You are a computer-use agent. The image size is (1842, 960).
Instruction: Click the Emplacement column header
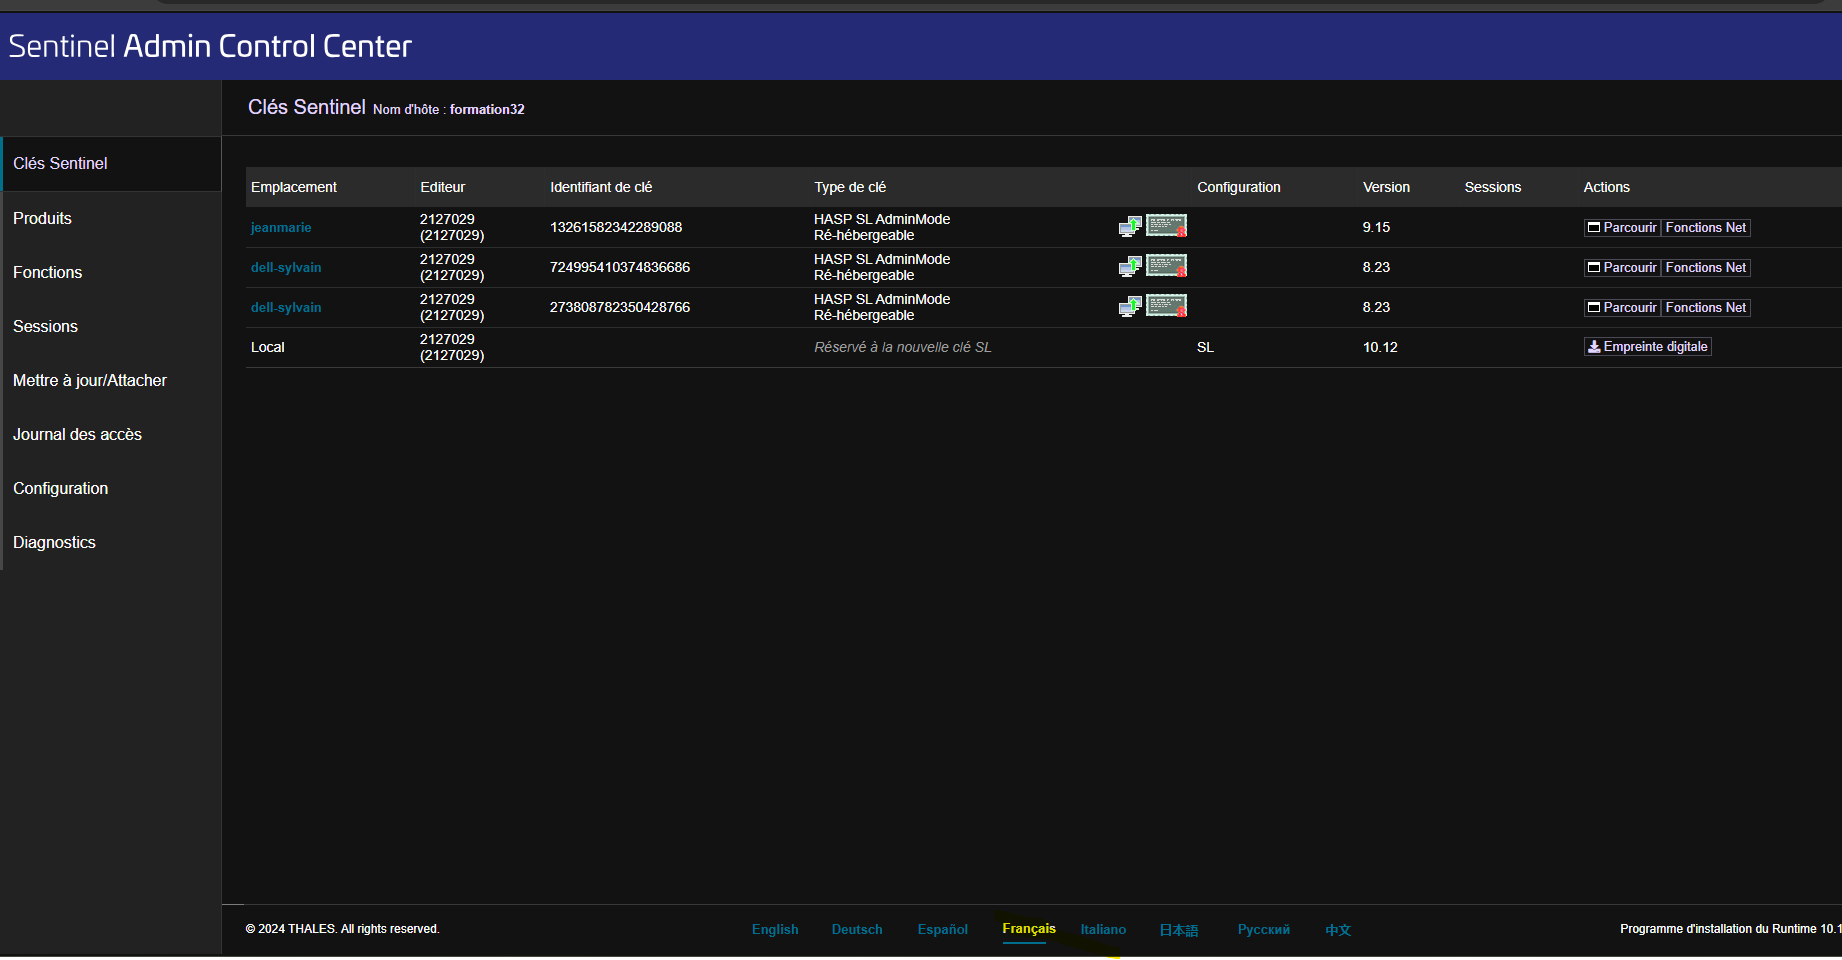click(x=294, y=187)
